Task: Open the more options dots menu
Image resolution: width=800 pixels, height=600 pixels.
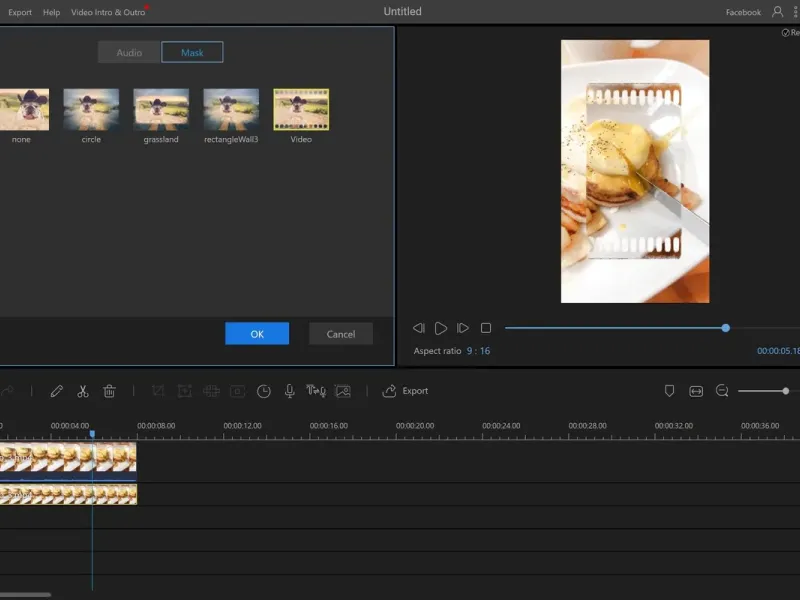Action: coord(795,12)
